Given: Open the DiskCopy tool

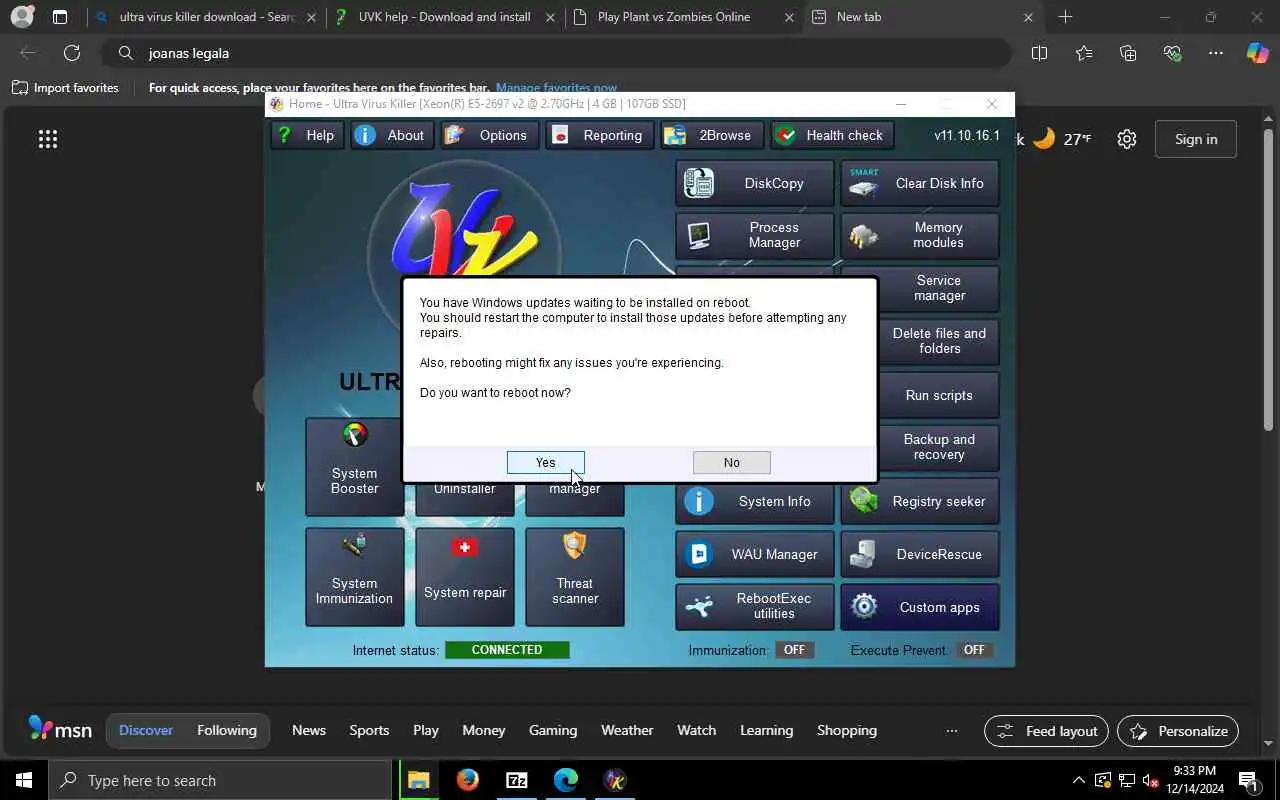Looking at the screenshot, I should [754, 183].
